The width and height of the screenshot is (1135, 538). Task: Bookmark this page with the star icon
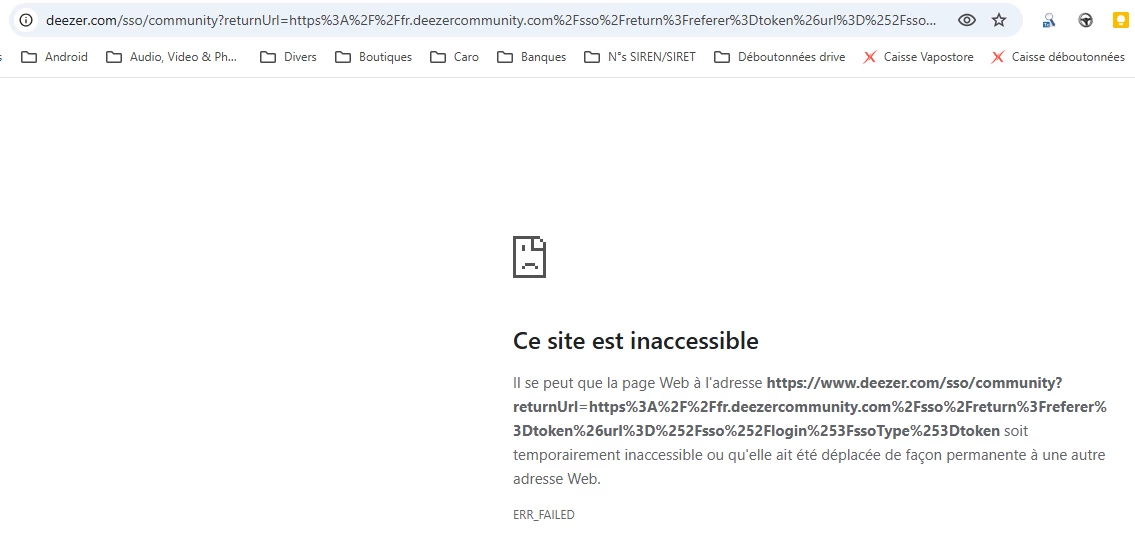click(x=999, y=20)
